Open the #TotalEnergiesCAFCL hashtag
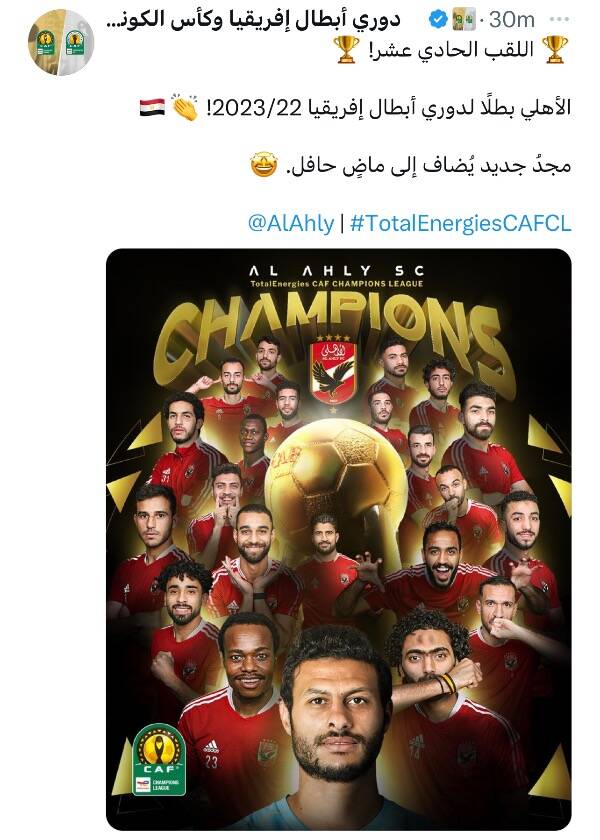 click(460, 223)
